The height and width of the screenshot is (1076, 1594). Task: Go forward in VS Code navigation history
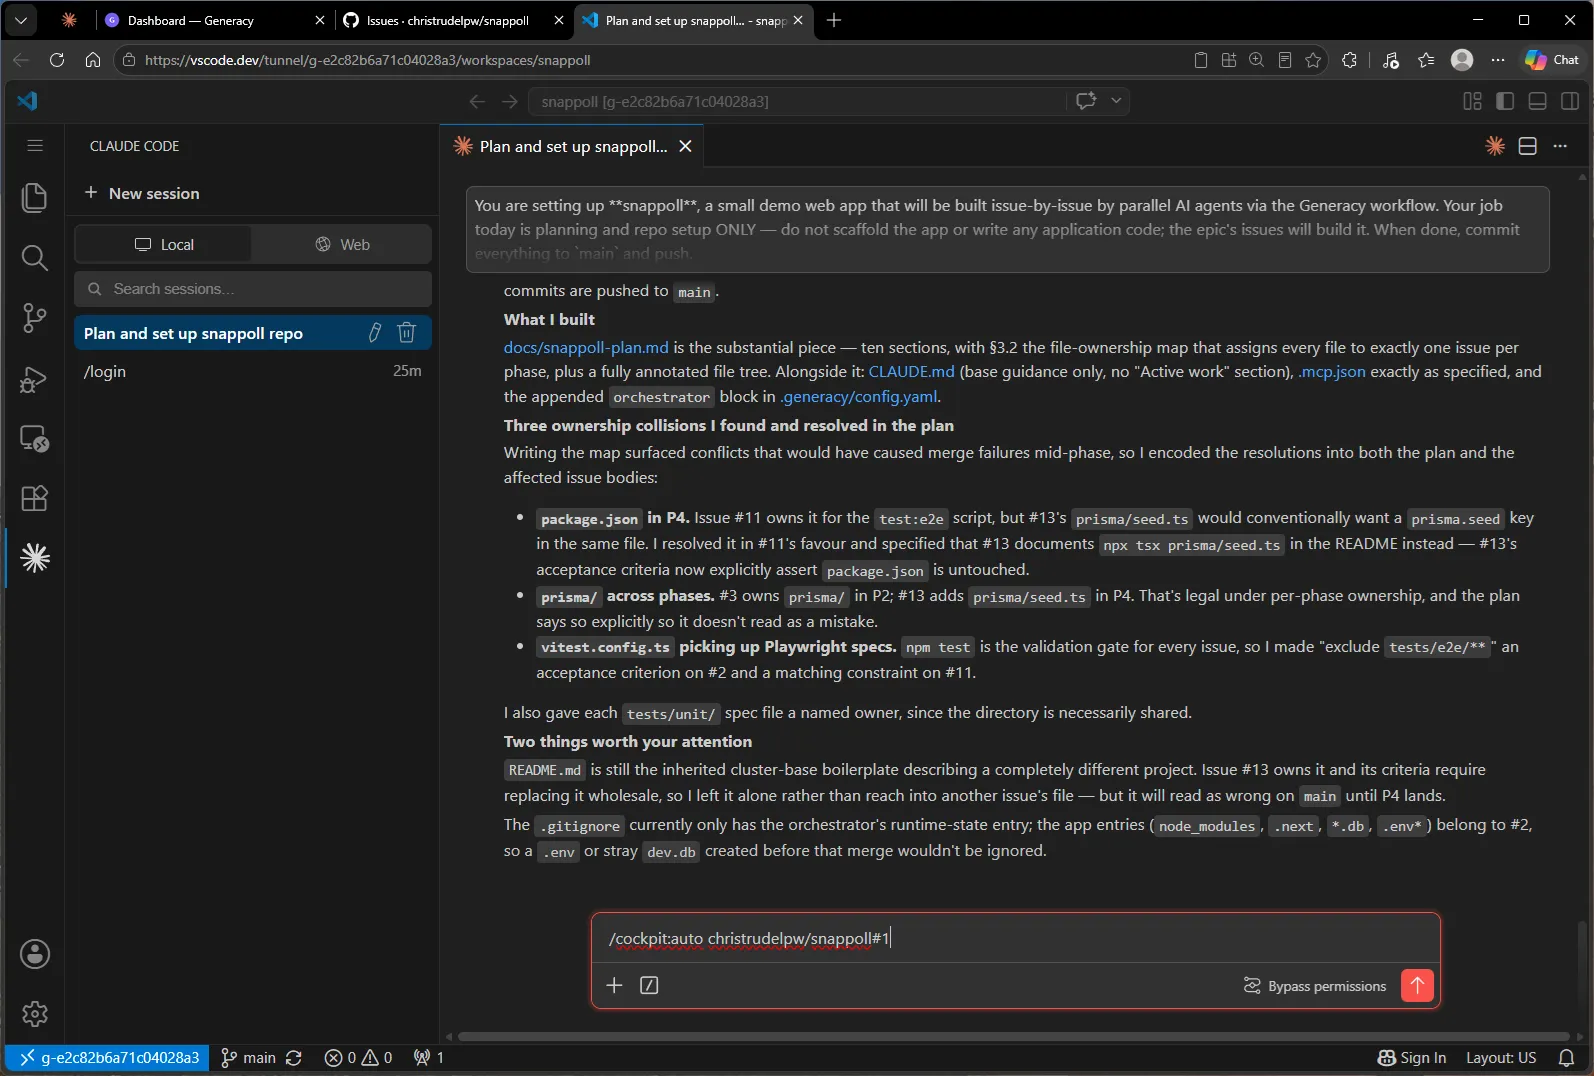510,101
